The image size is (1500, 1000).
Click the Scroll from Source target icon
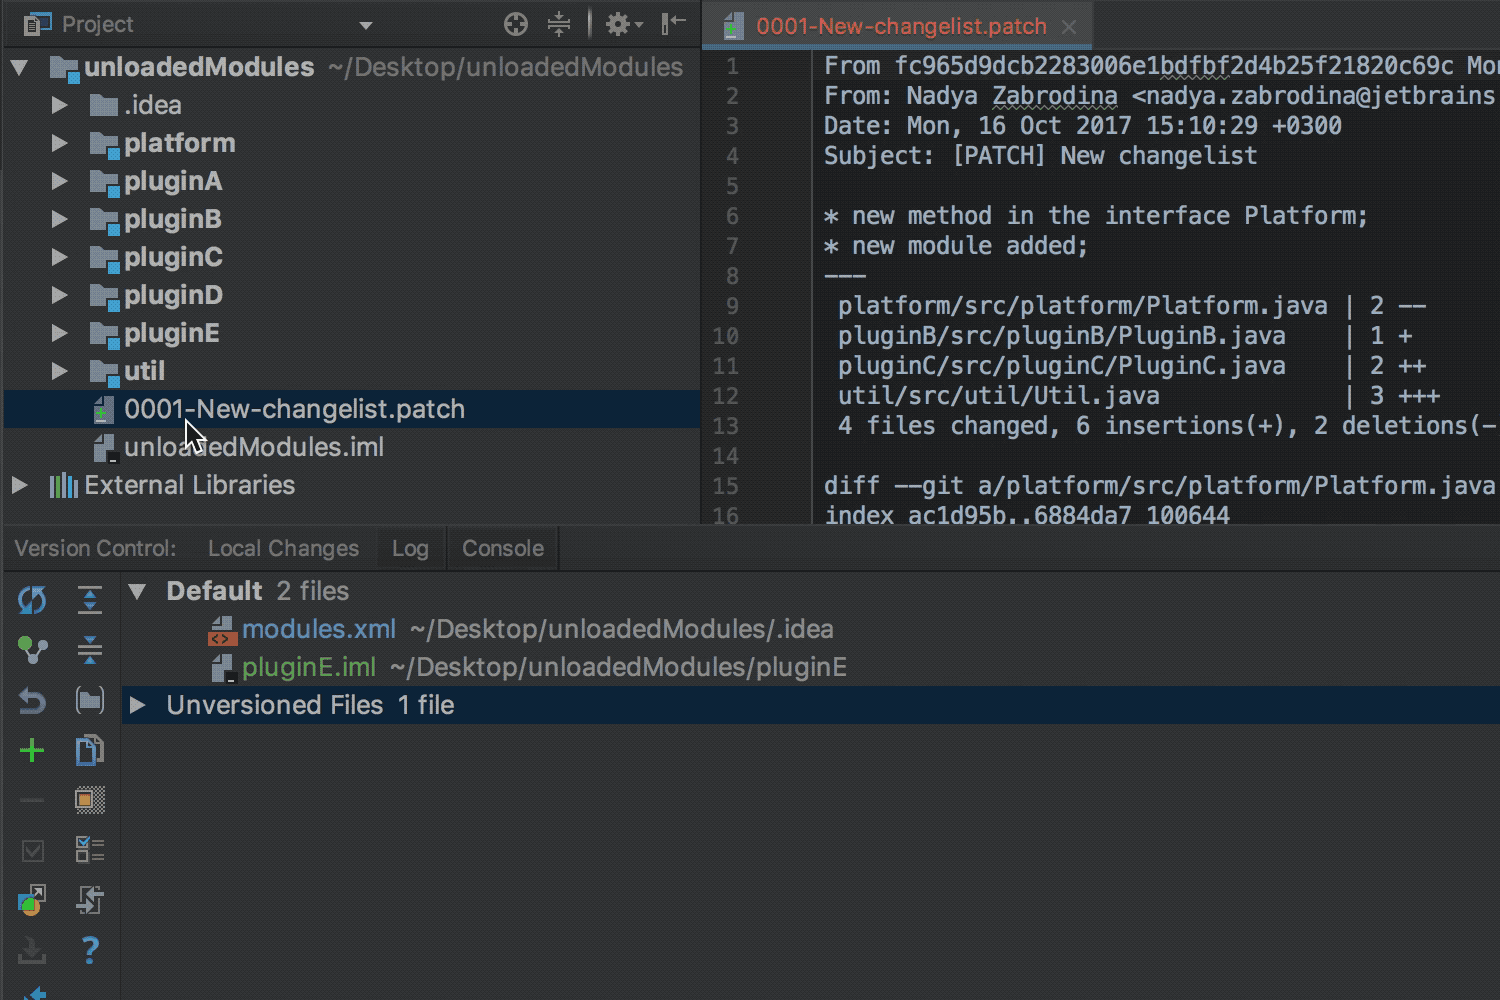click(x=516, y=24)
